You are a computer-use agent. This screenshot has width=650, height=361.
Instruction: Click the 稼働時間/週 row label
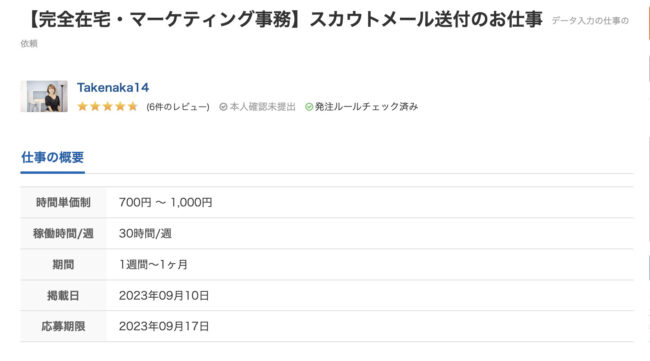(x=63, y=233)
